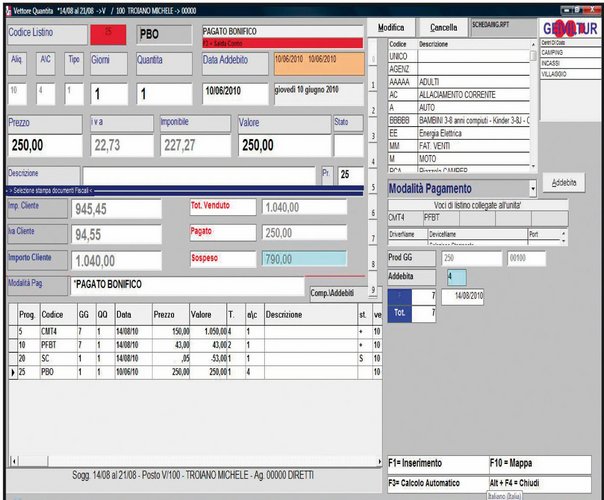Select the current row marker for PBO
Viewport: 604px width, 500px height.
tap(12, 371)
